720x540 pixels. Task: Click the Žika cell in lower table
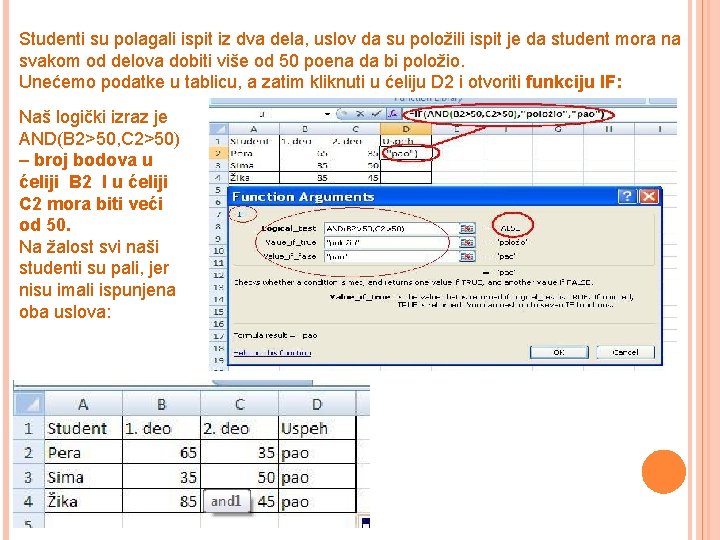point(83,501)
